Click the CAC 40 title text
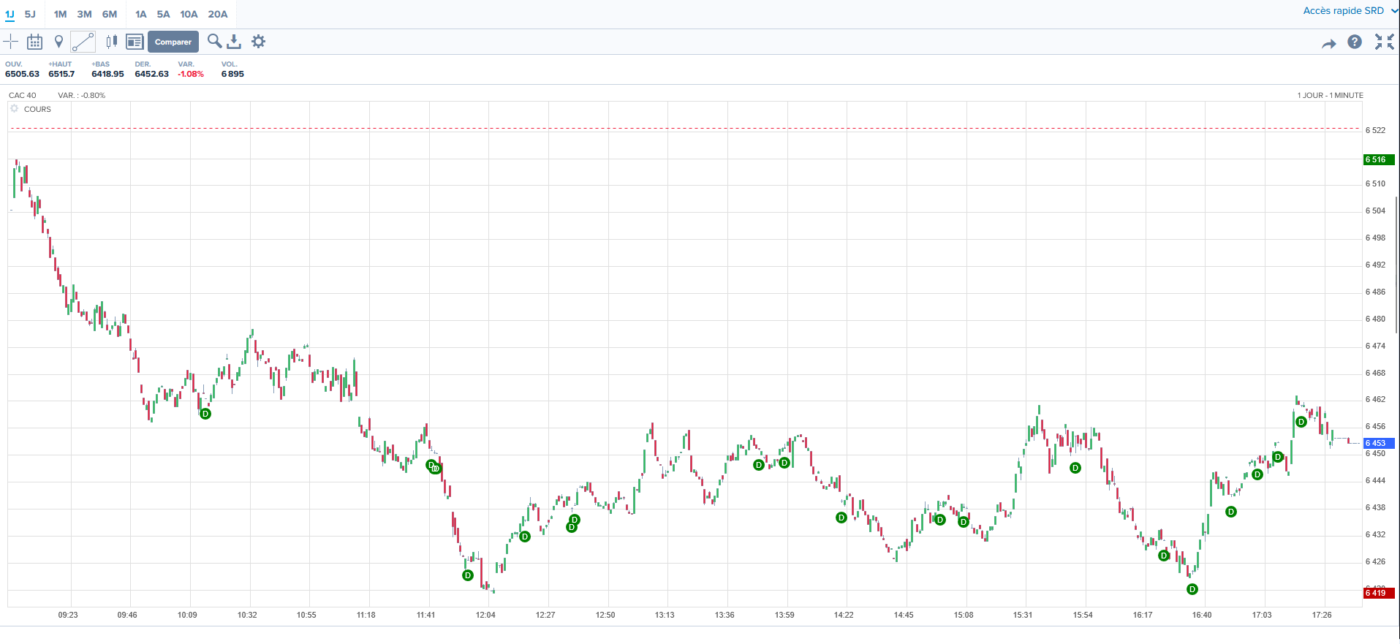The image size is (1400, 644). pos(22,95)
